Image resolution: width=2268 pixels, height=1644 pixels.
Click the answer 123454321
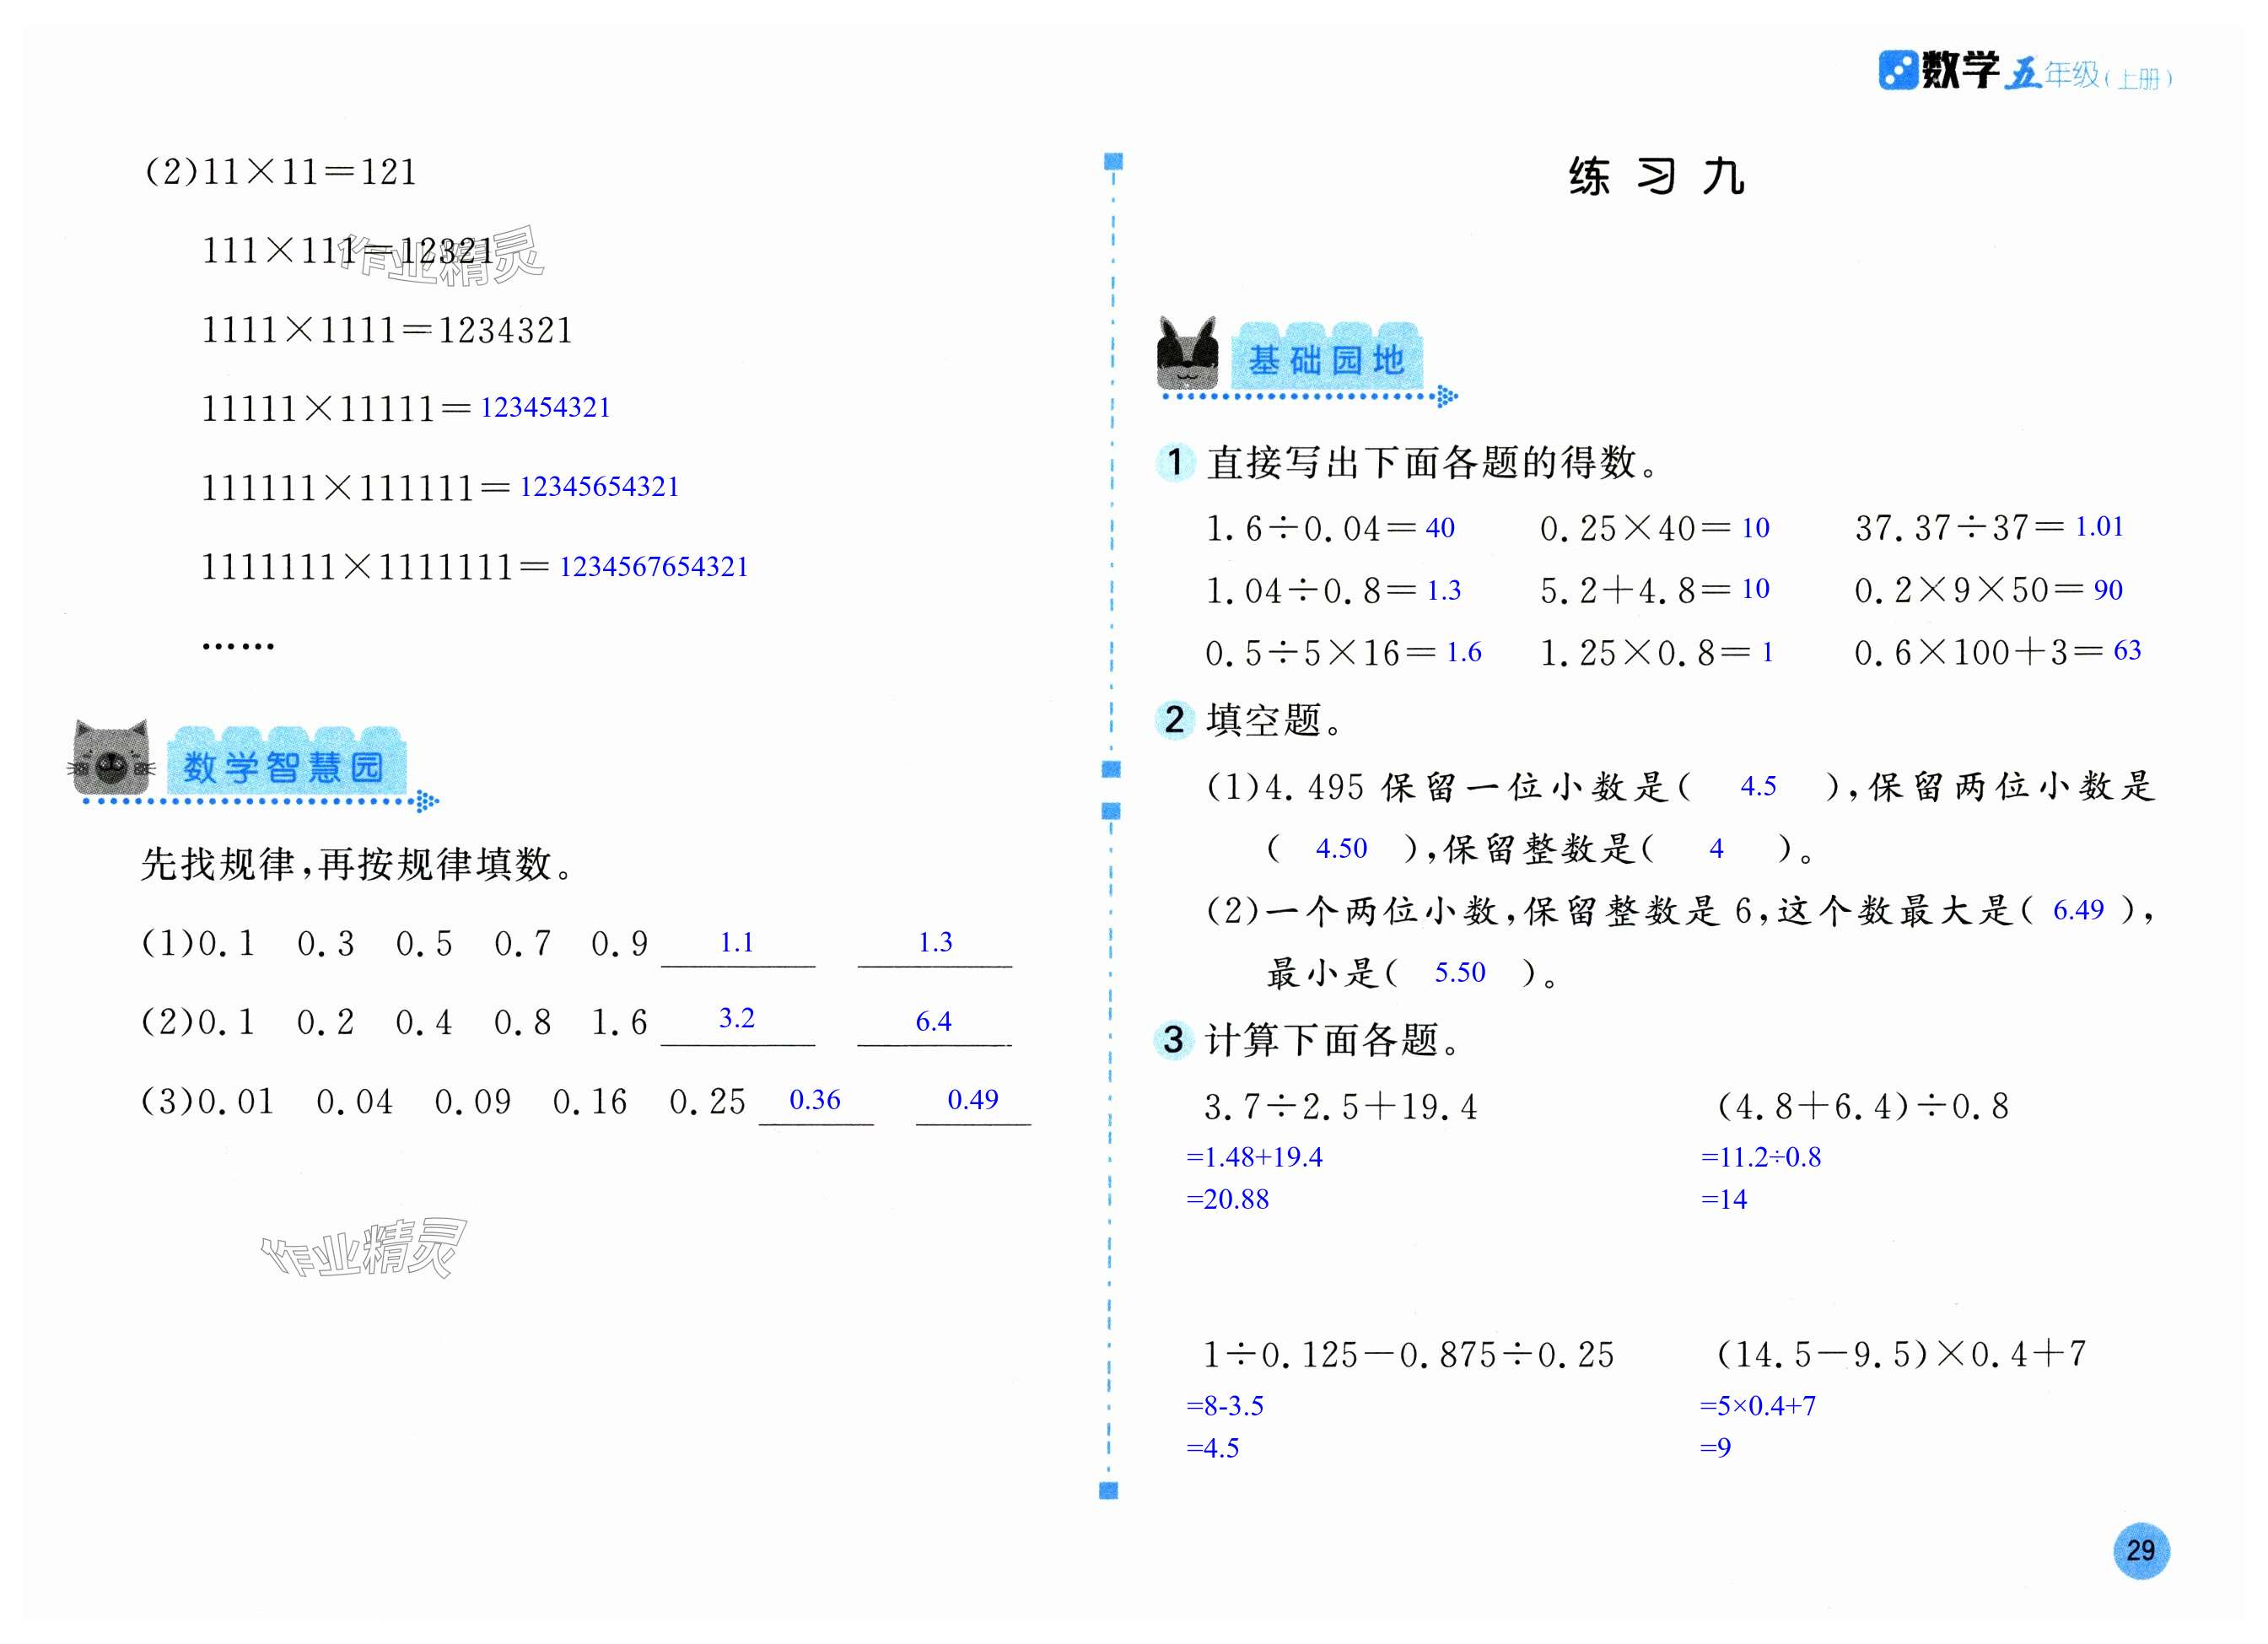545,407
